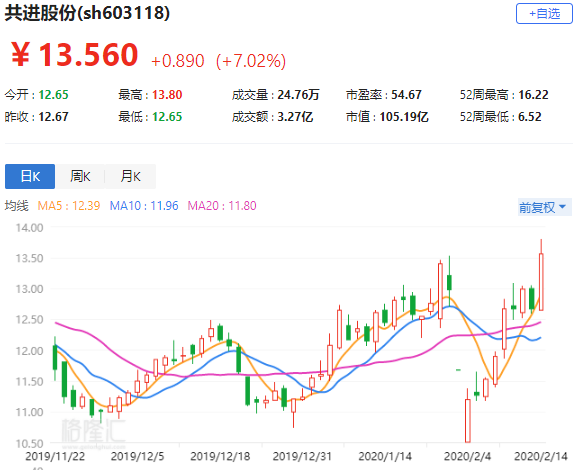Image resolution: width=578 pixels, height=470 pixels.
Task: Click the 成交额 value 3.27亿
Action: click(295, 117)
